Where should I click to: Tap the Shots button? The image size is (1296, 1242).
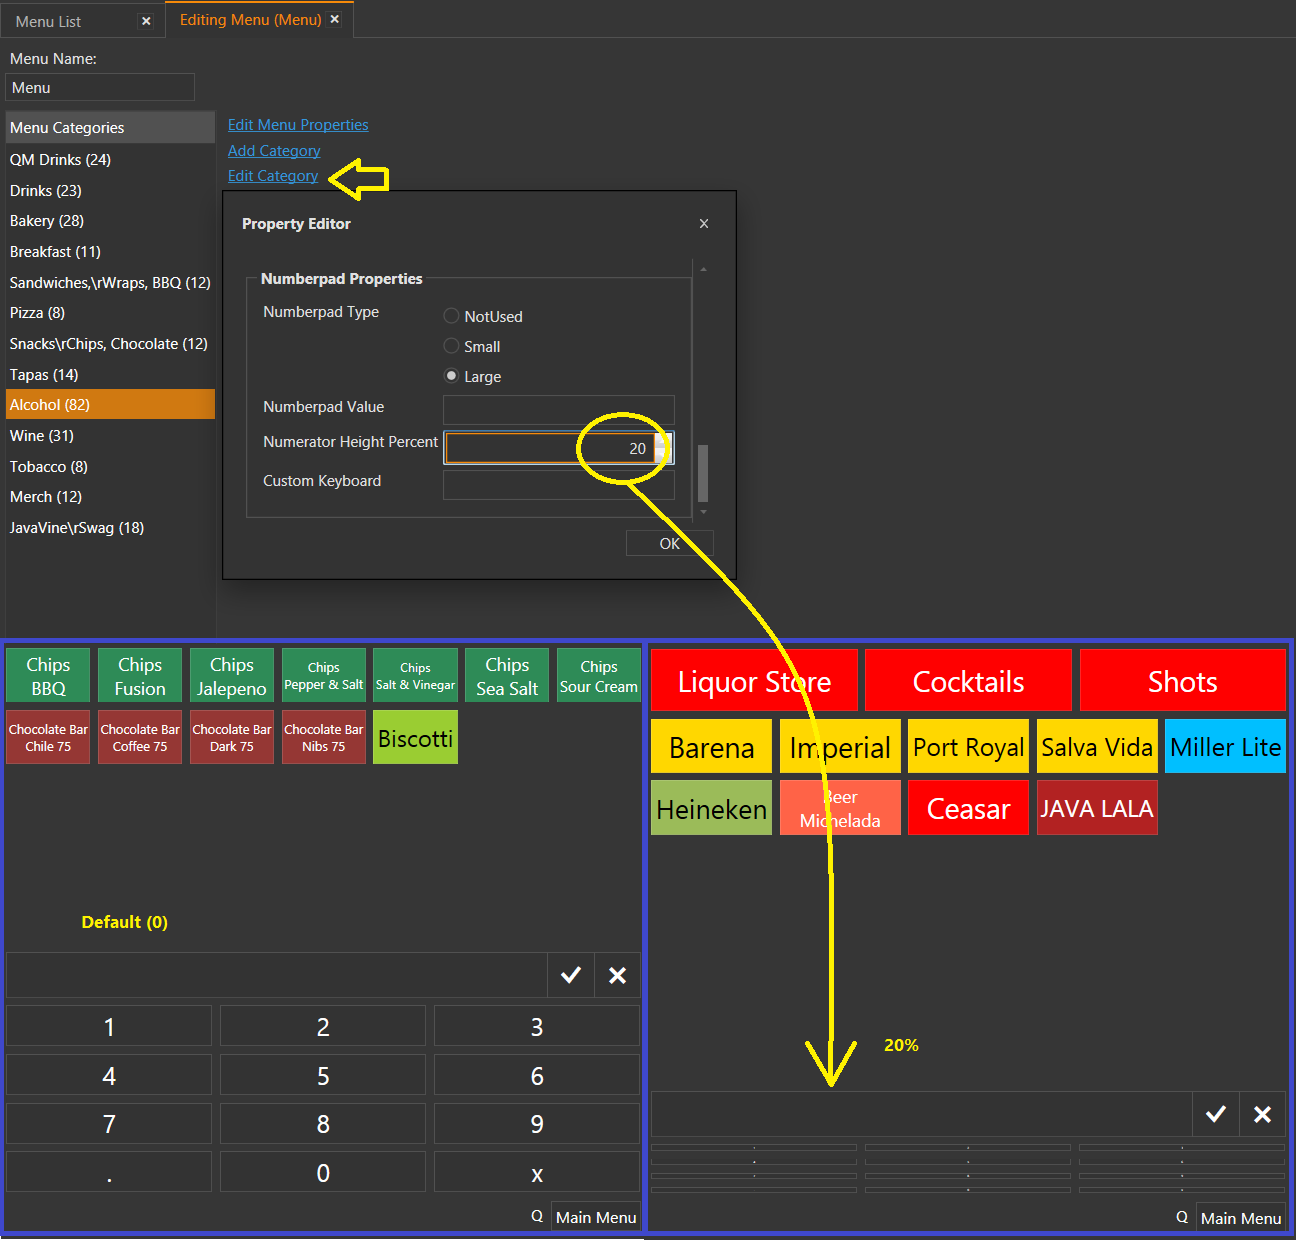pyautogui.click(x=1182, y=681)
